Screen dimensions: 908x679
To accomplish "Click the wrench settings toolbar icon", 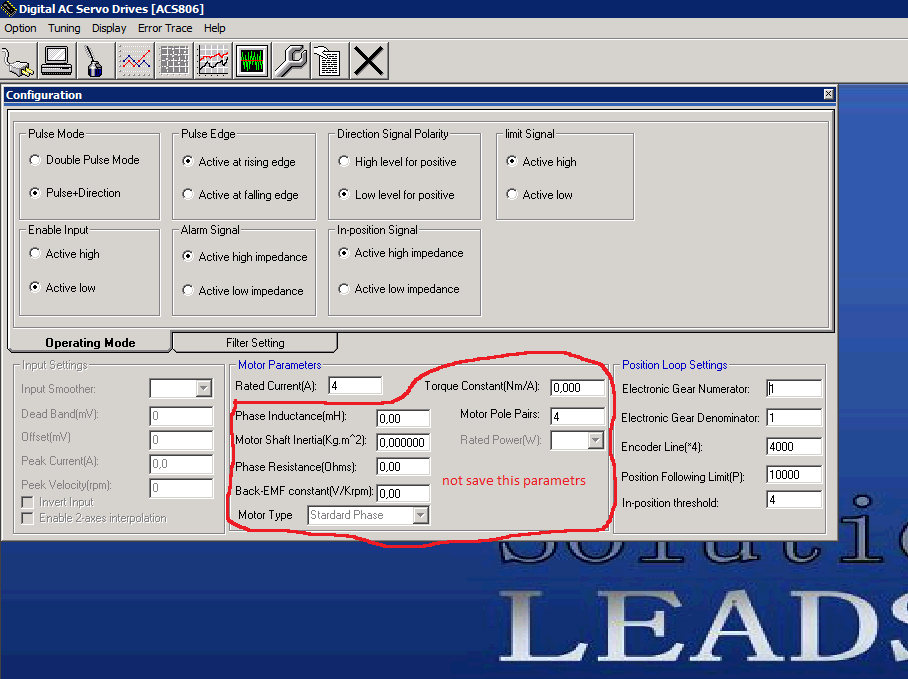I will pyautogui.click(x=291, y=61).
